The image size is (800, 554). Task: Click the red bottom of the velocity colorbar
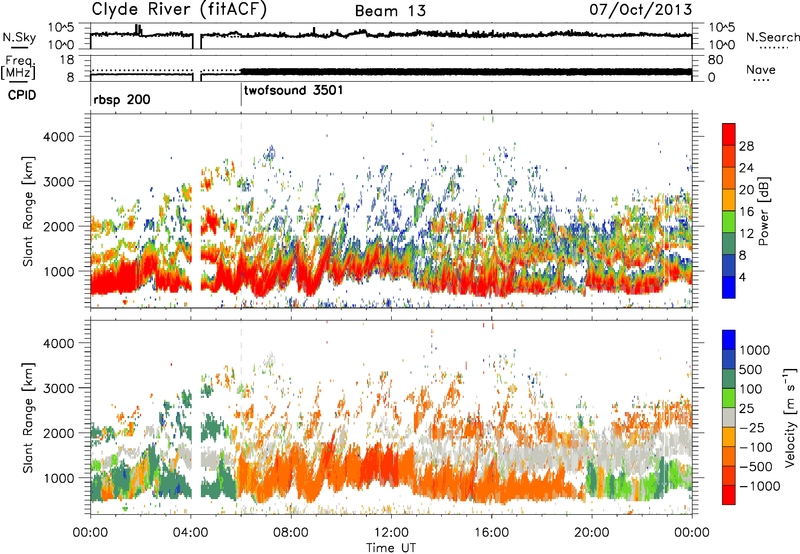point(729,495)
